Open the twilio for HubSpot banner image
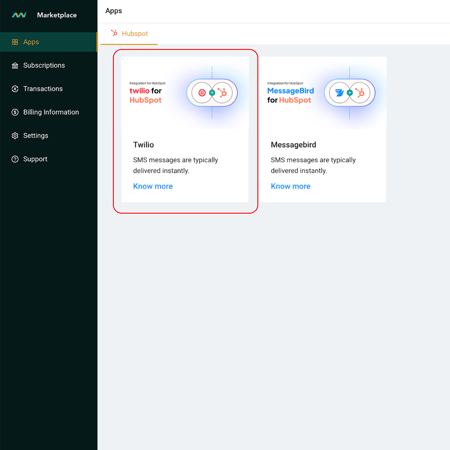 point(185,93)
